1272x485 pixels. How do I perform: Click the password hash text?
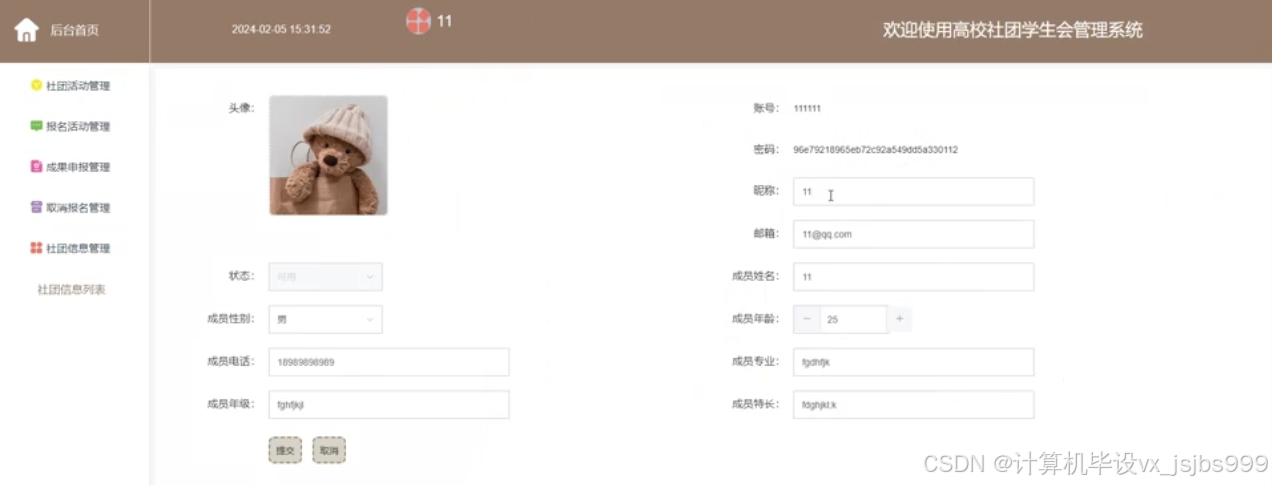[876, 150]
